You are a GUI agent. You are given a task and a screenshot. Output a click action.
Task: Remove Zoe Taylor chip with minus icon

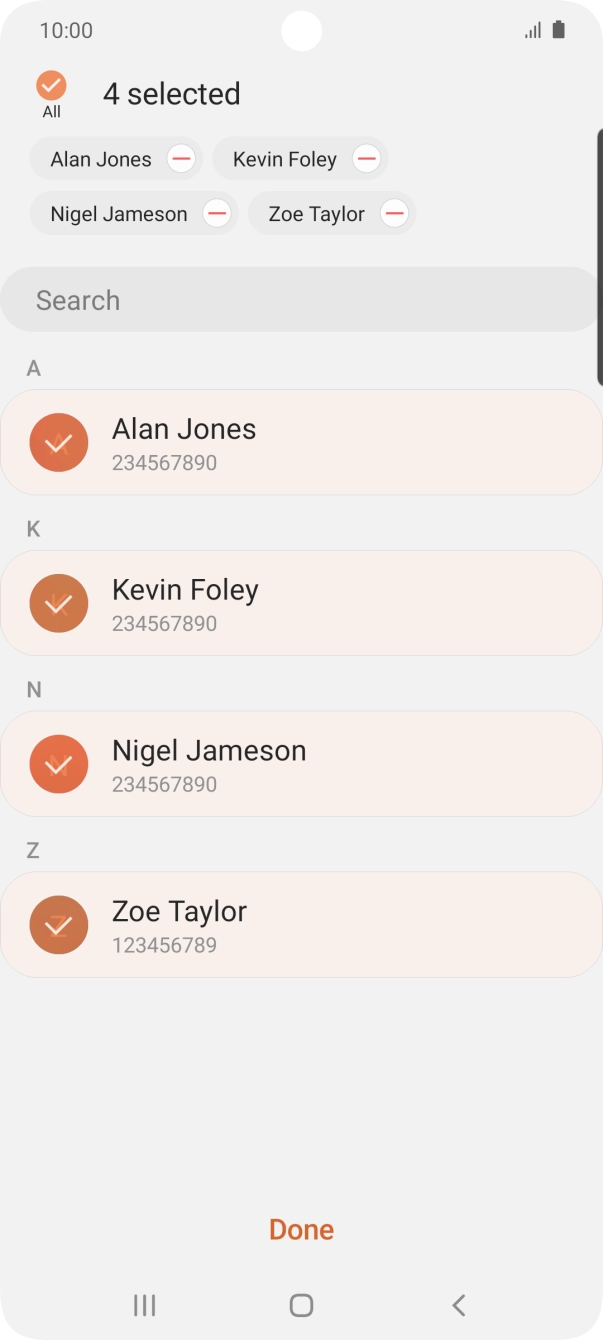(x=395, y=214)
